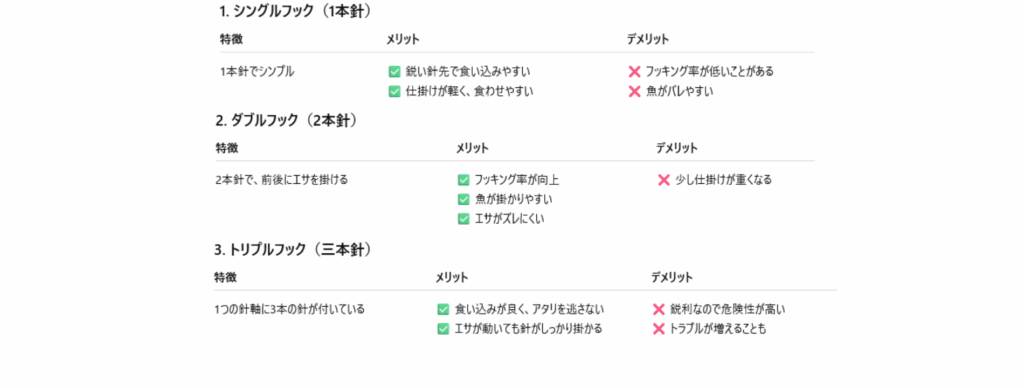Click red X beside フッキング率が低いことがある
Viewport: 1024px width, 388px height.
634,72
